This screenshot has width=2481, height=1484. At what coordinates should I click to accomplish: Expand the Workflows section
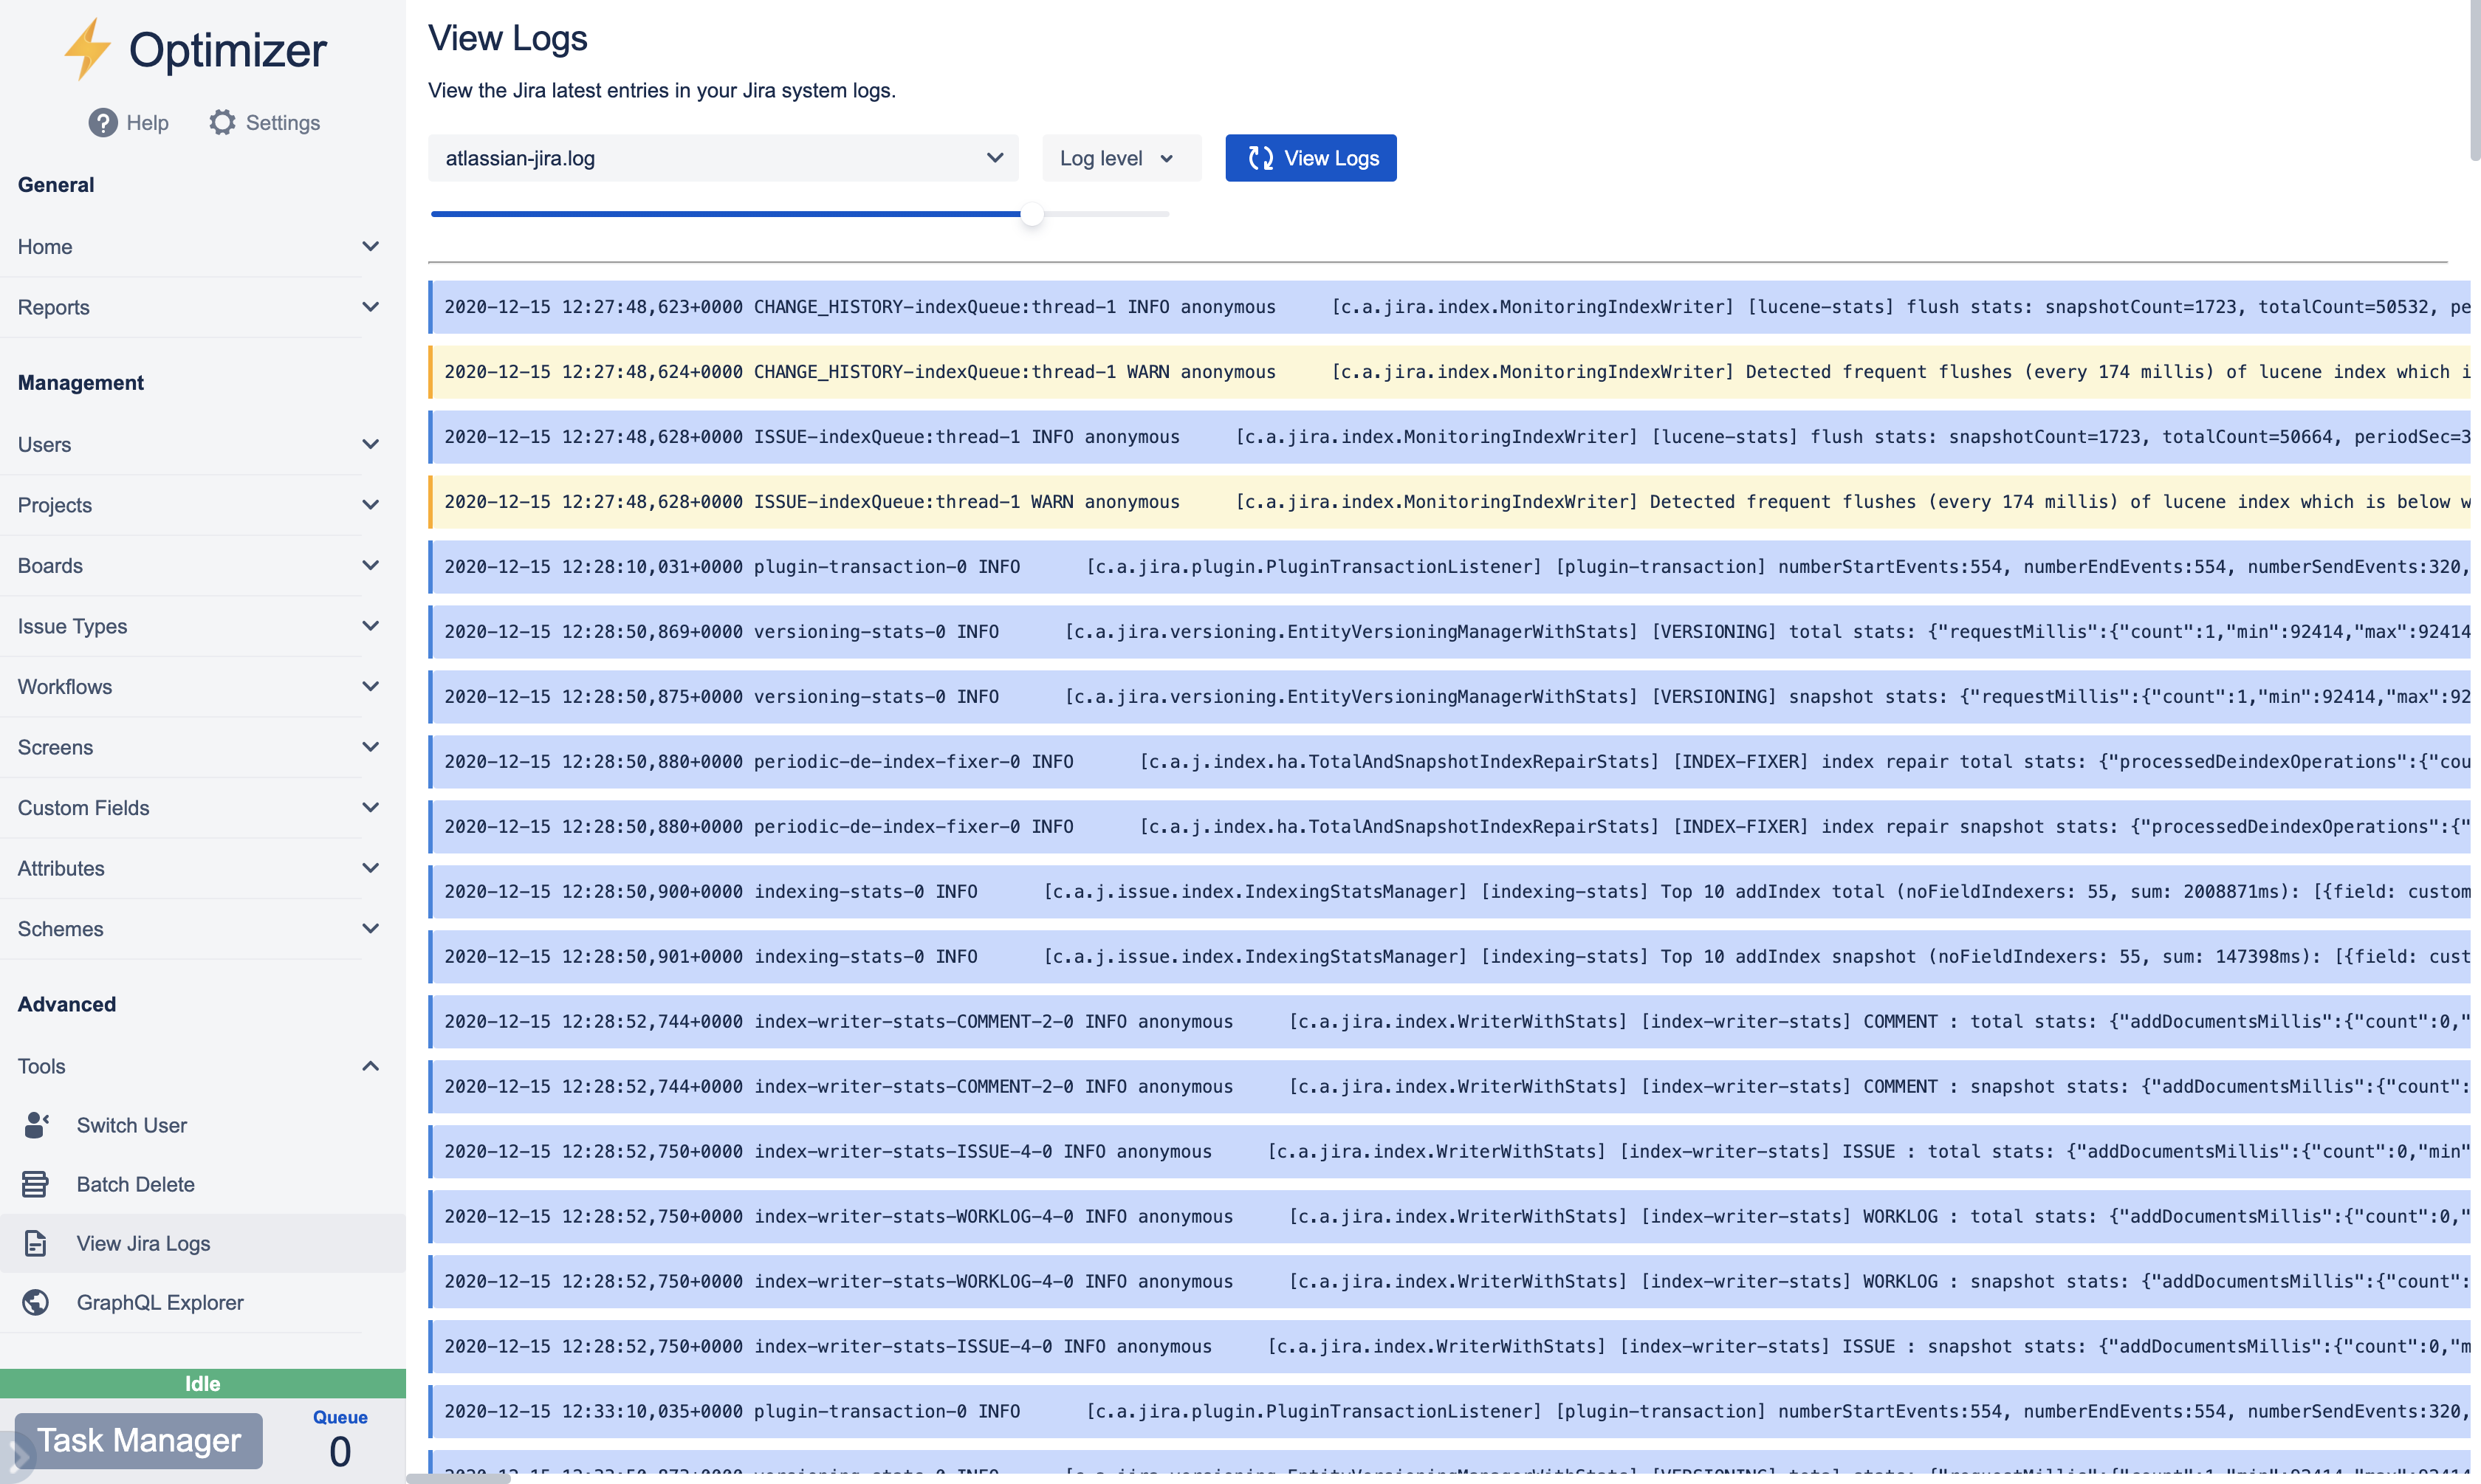click(x=371, y=687)
